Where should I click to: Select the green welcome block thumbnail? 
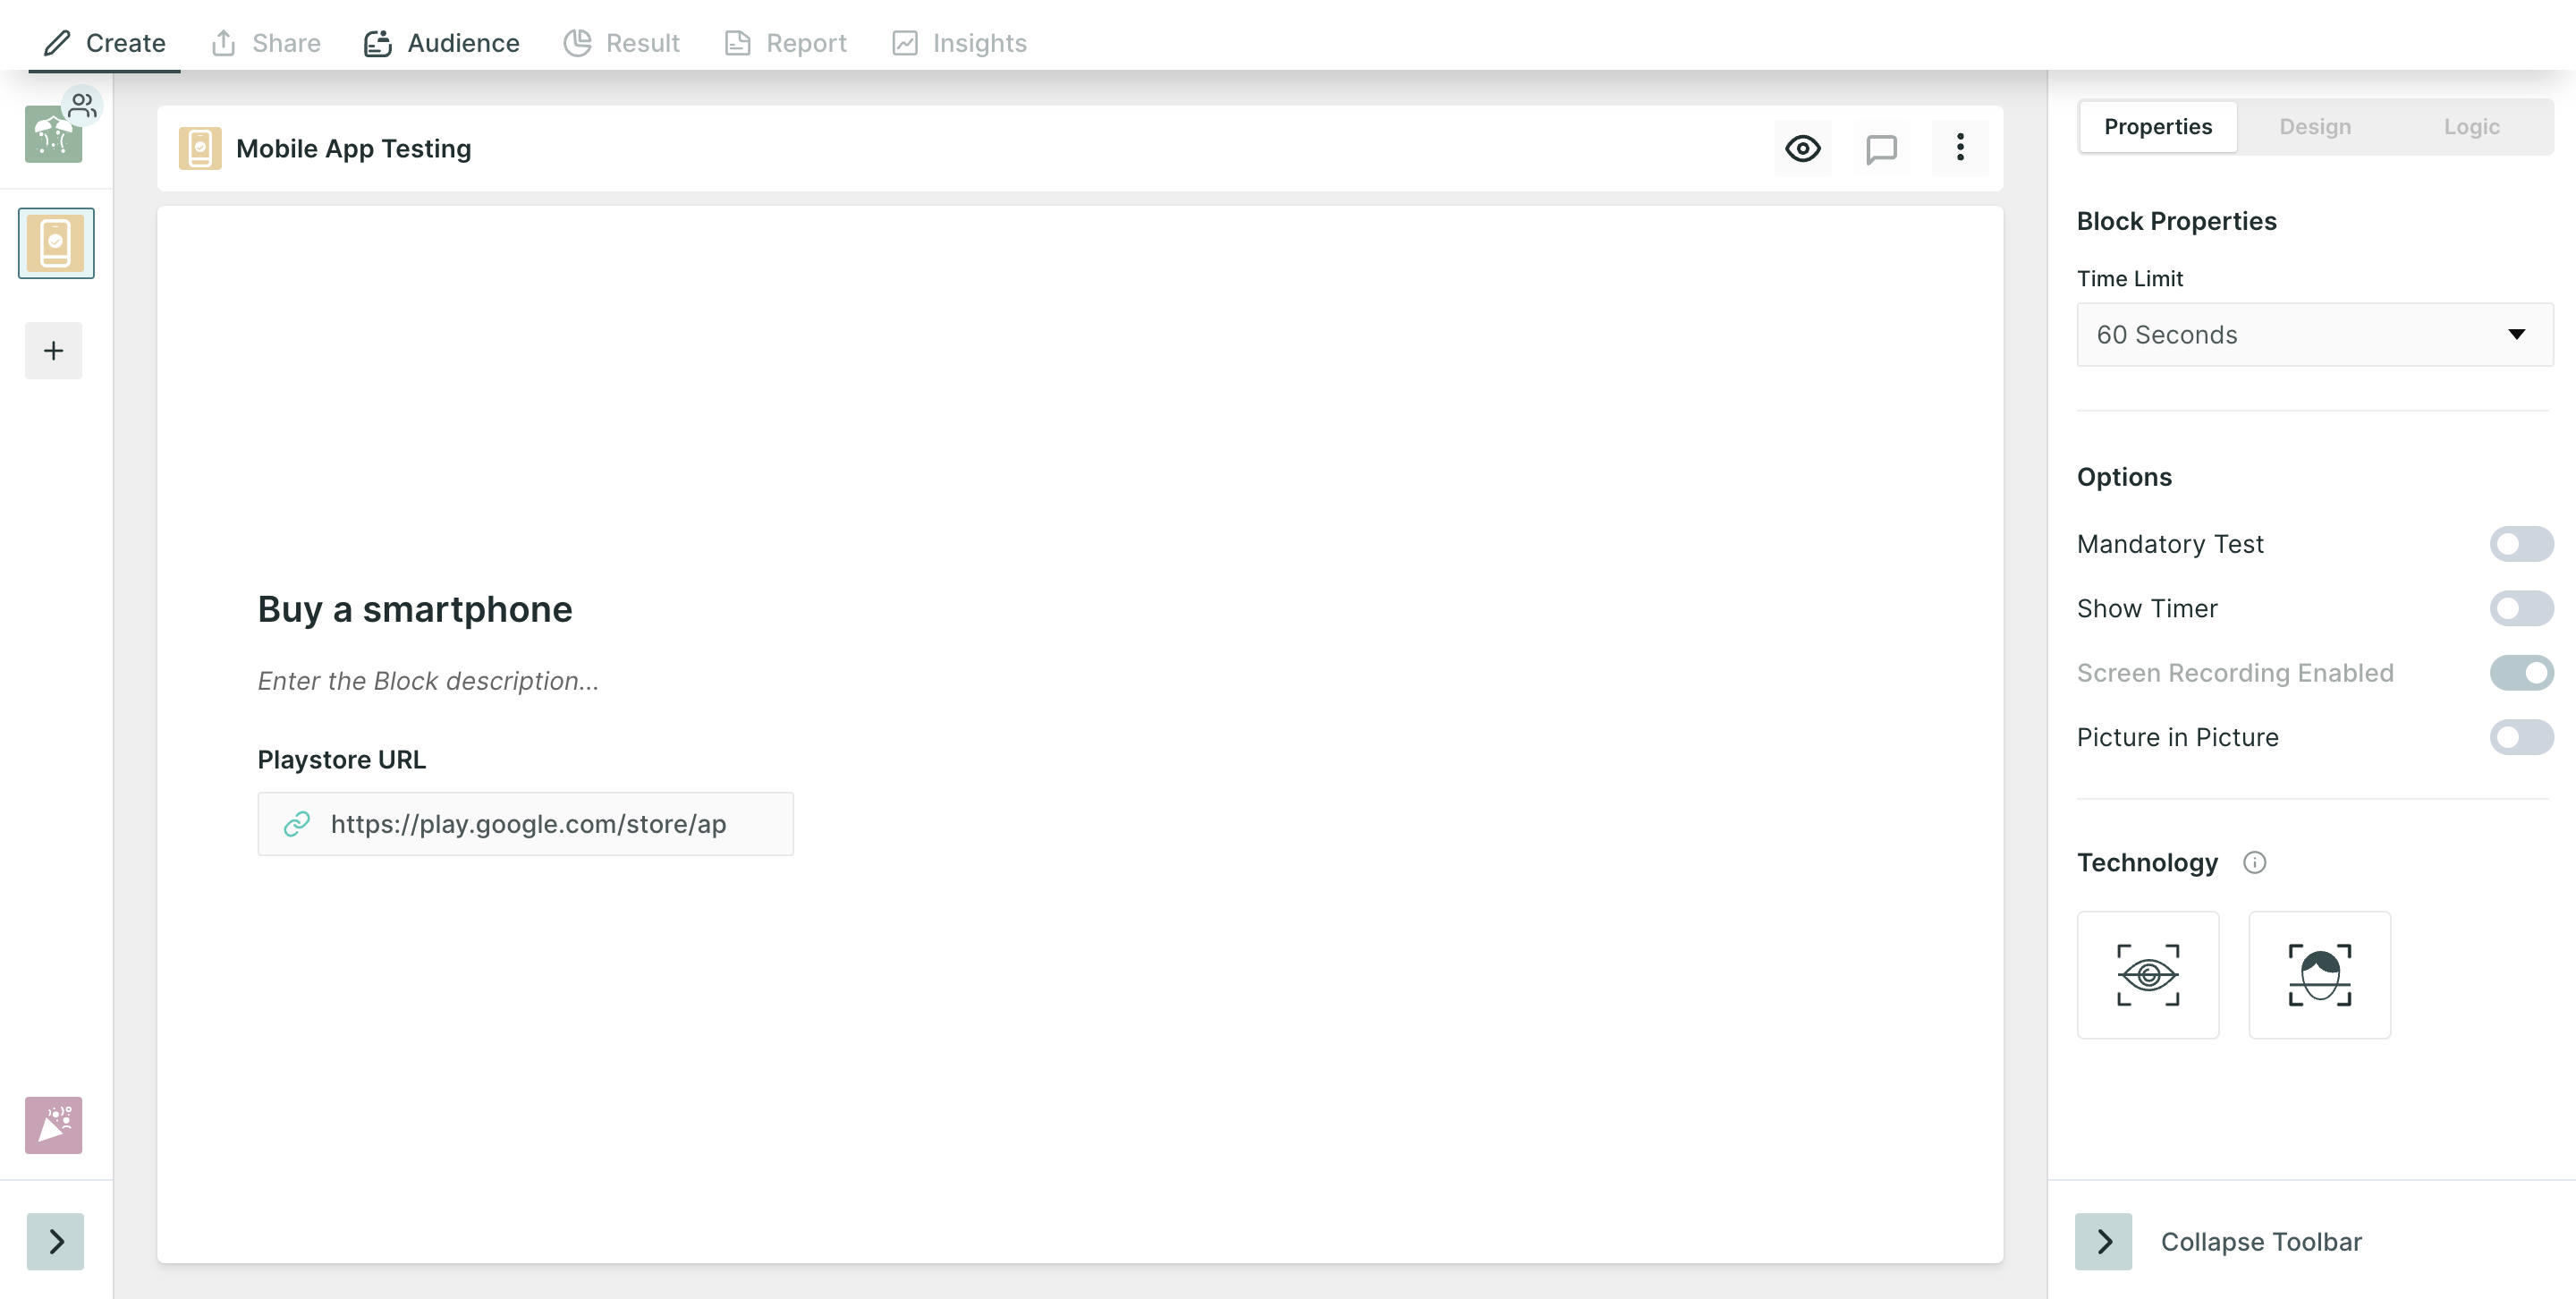(x=53, y=135)
